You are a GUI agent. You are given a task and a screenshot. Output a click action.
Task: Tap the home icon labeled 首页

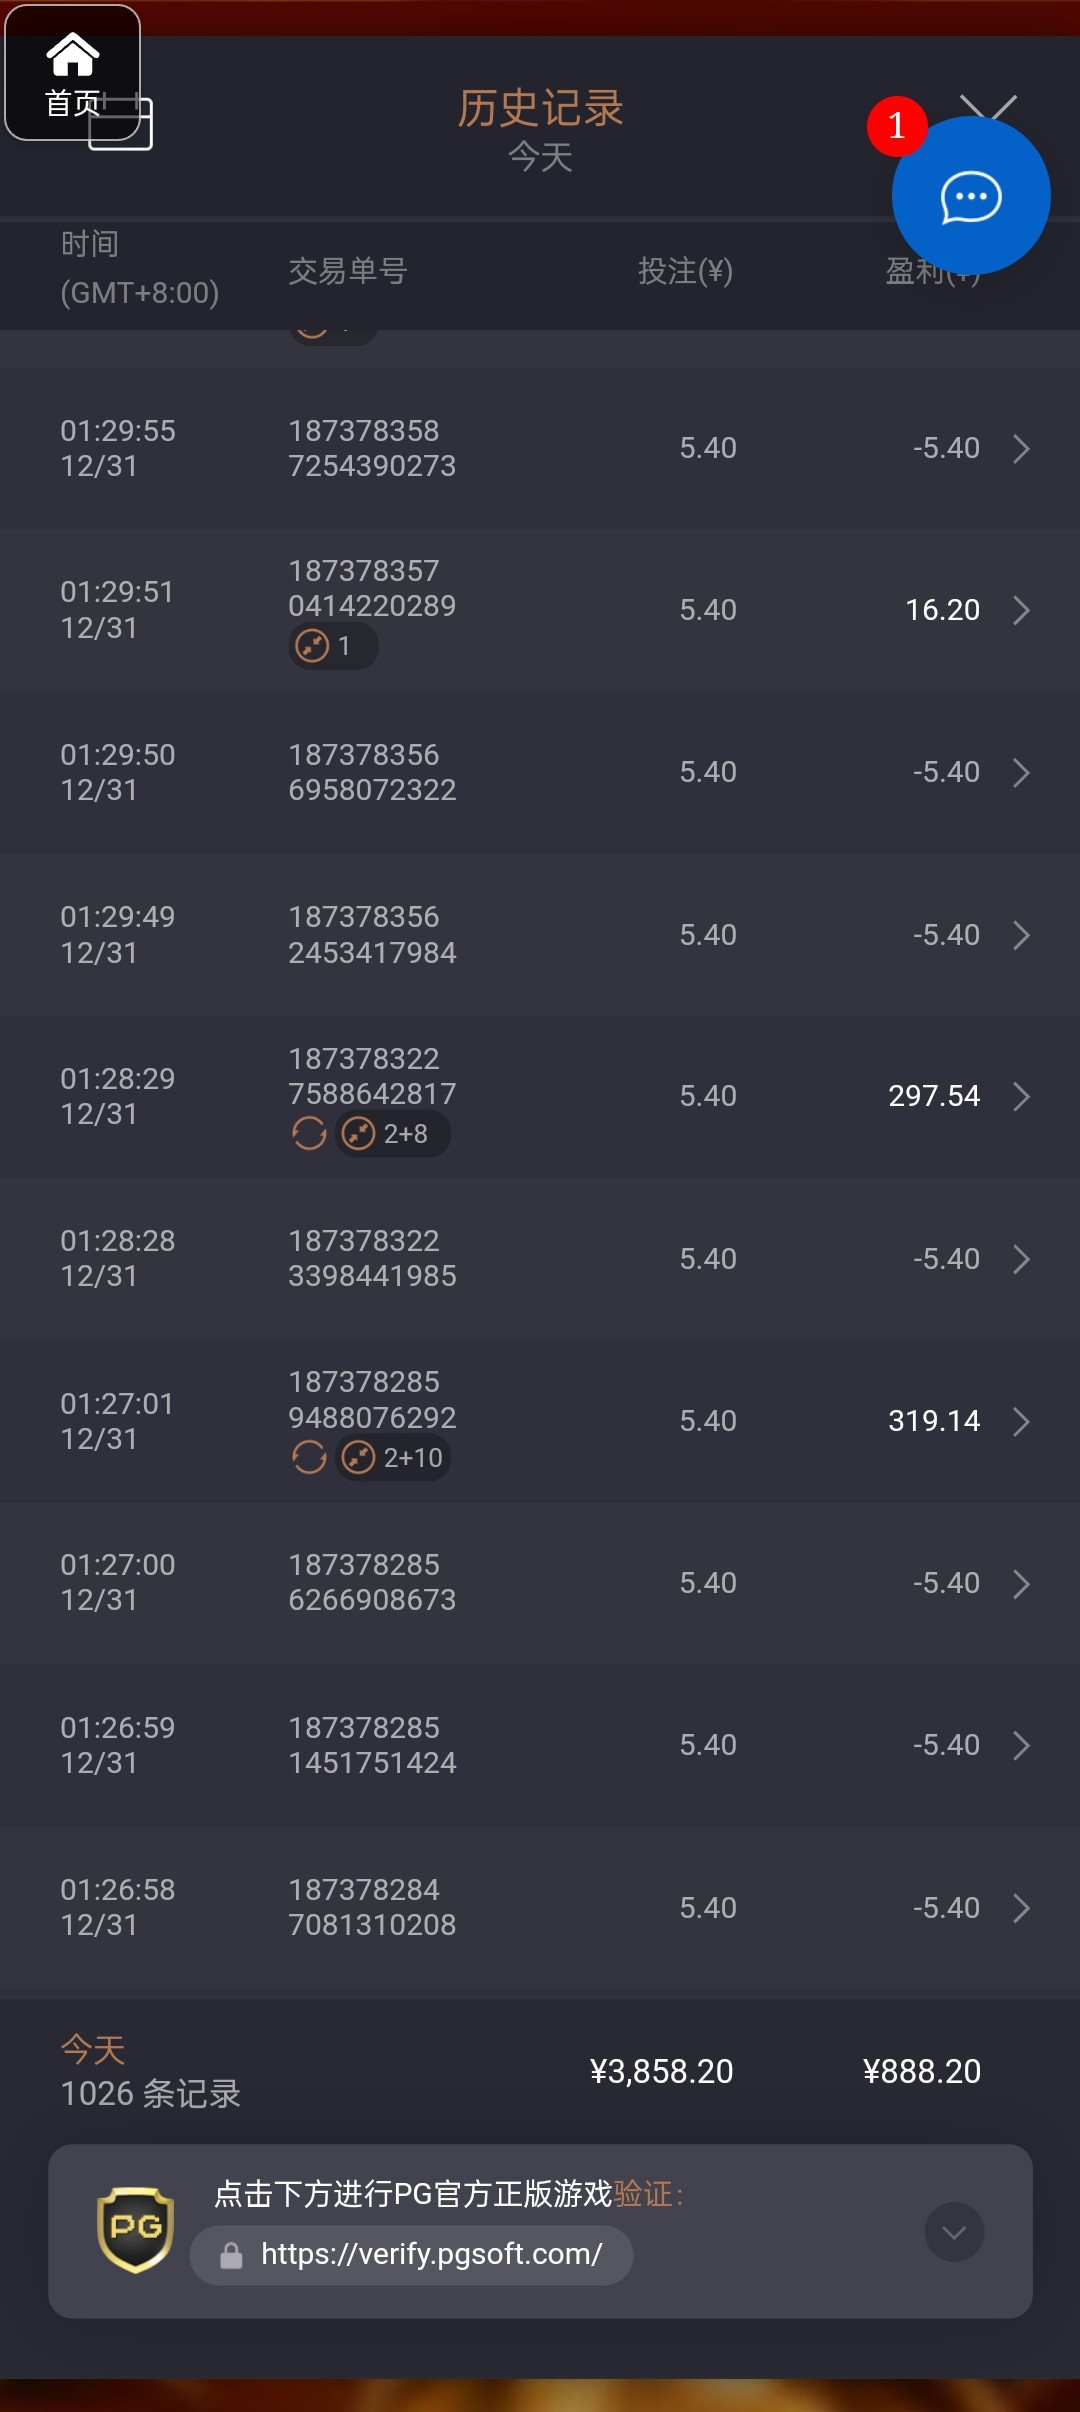pos(72,72)
